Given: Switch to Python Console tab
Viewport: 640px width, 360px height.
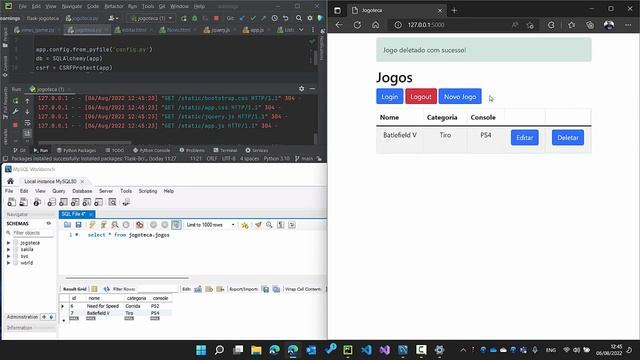Looking at the screenshot, I should point(151,150).
